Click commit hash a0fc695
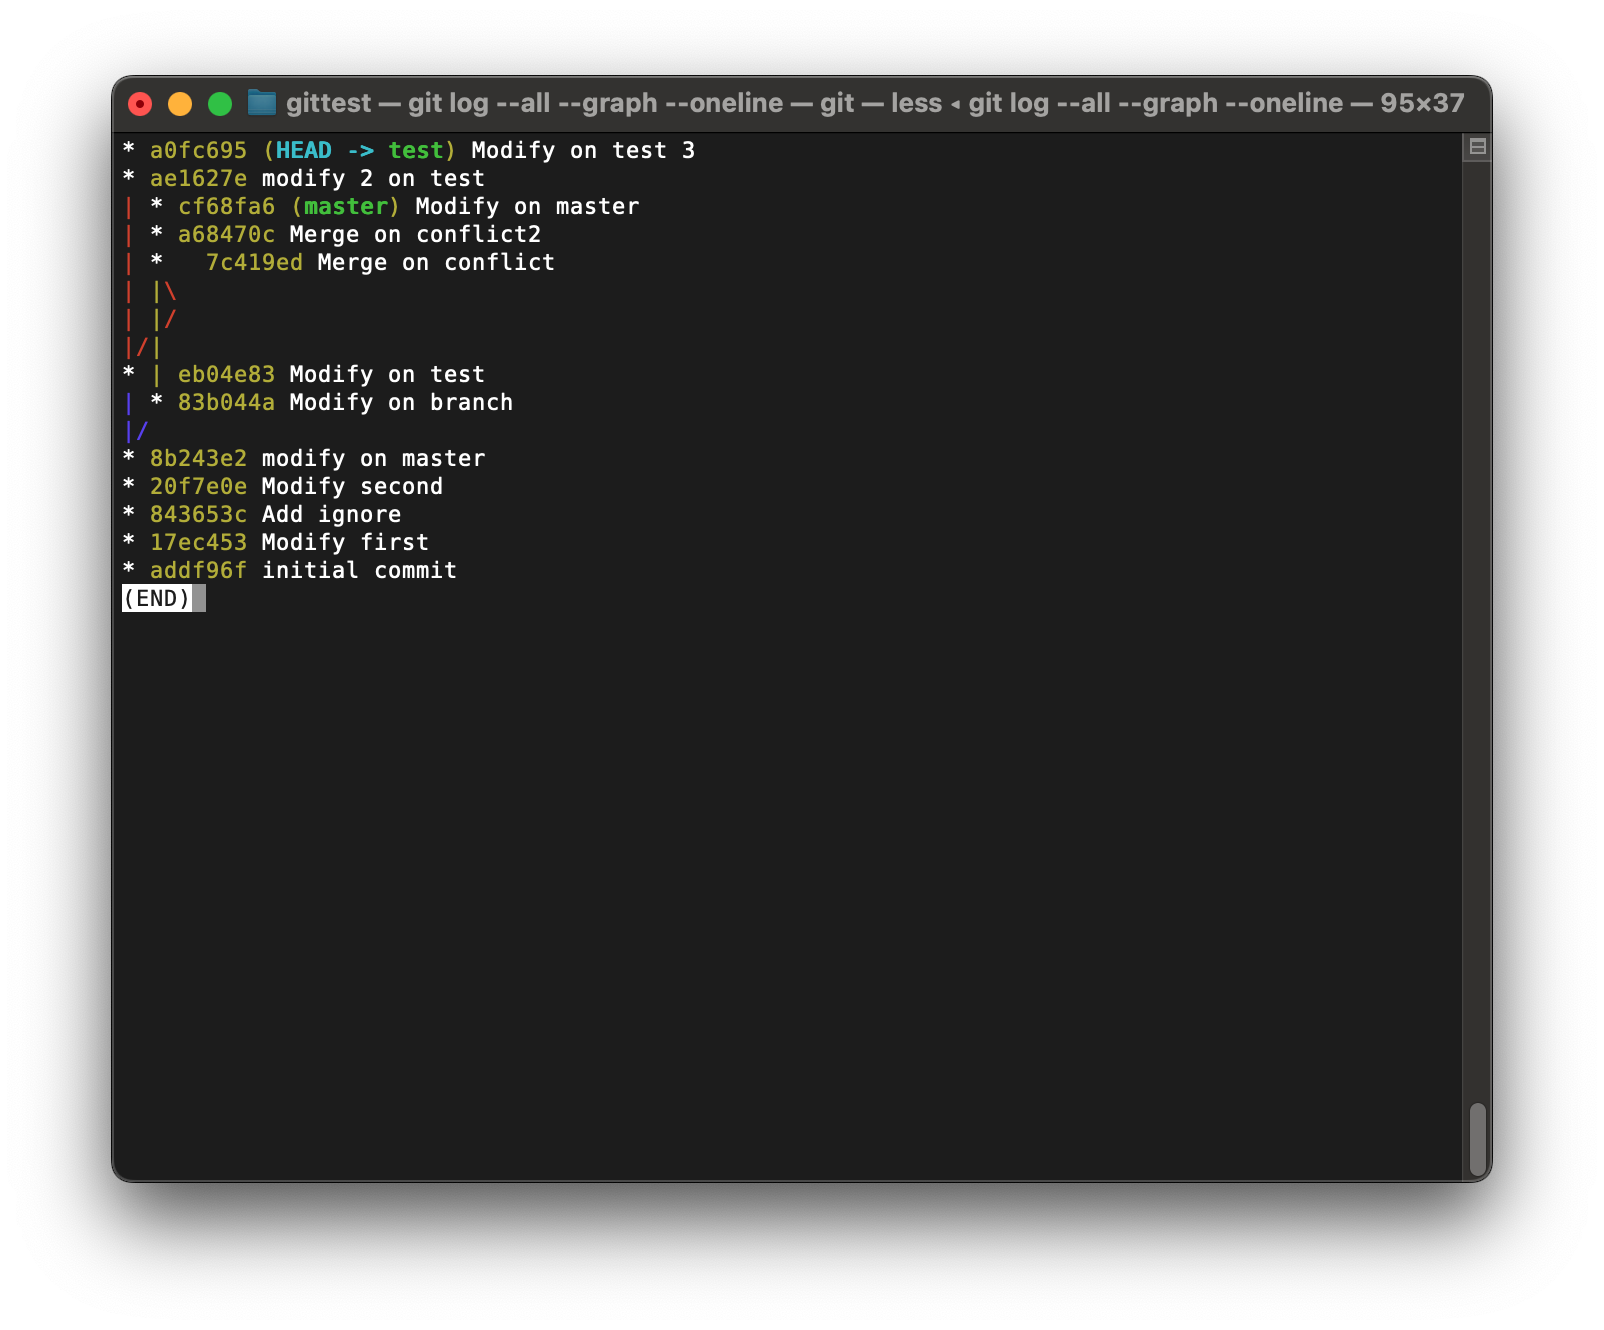The height and width of the screenshot is (1330, 1604). (198, 151)
